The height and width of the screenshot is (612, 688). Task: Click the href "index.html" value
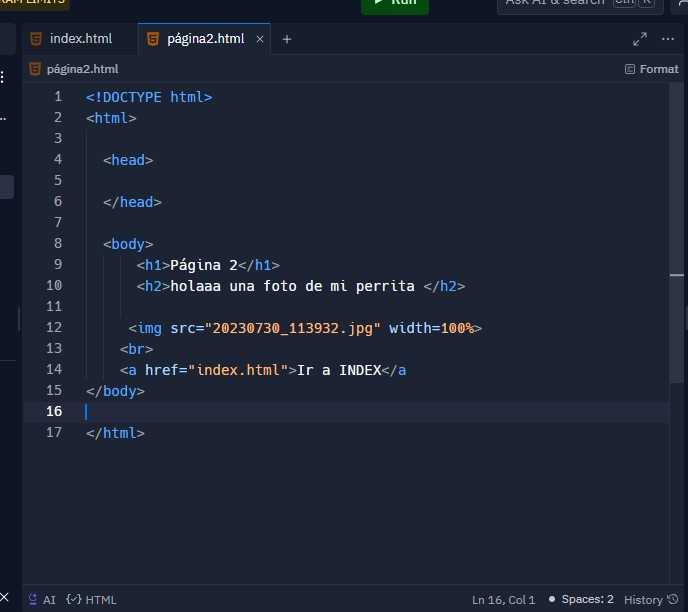238,370
